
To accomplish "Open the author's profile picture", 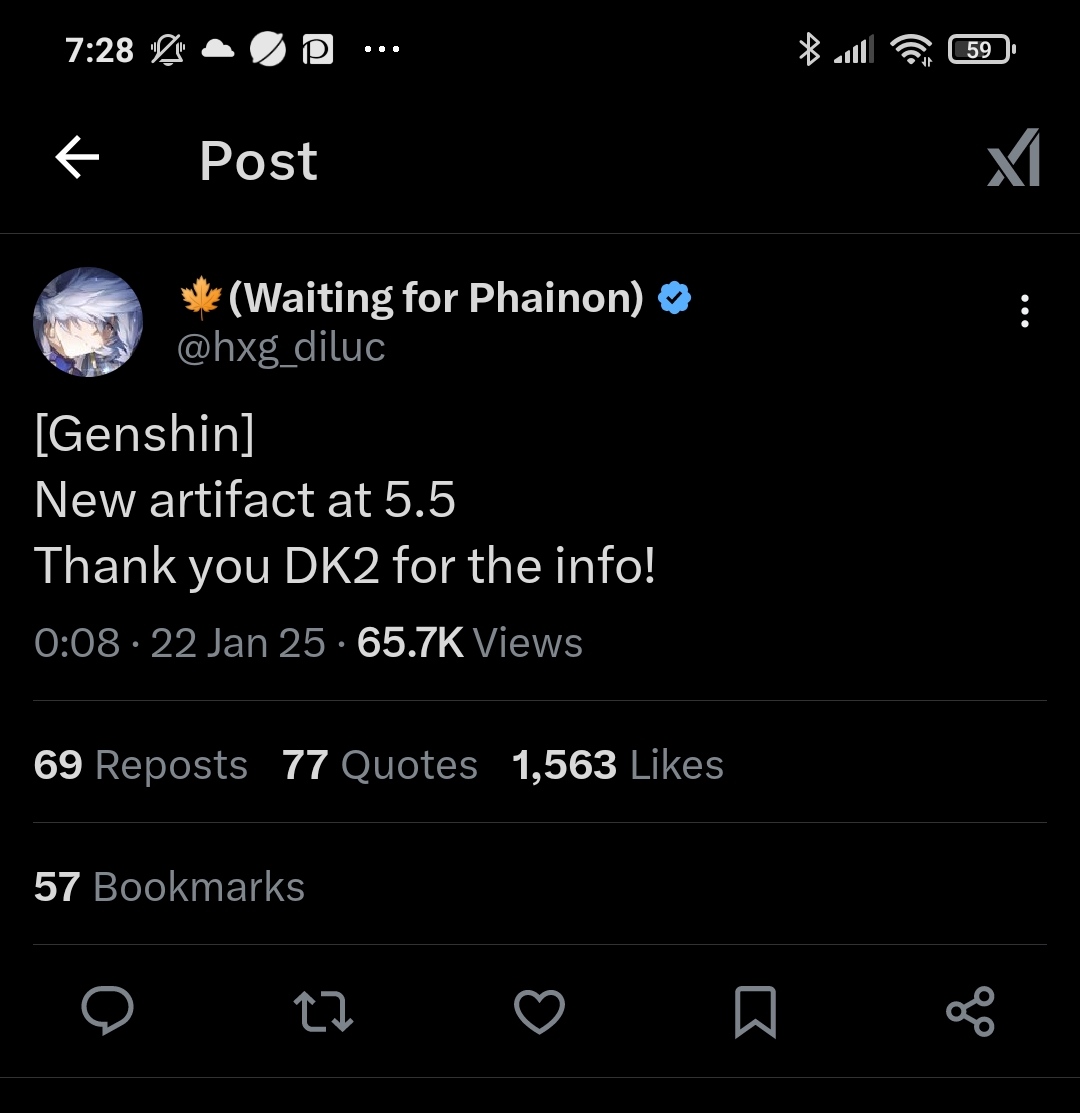I will pos(88,321).
